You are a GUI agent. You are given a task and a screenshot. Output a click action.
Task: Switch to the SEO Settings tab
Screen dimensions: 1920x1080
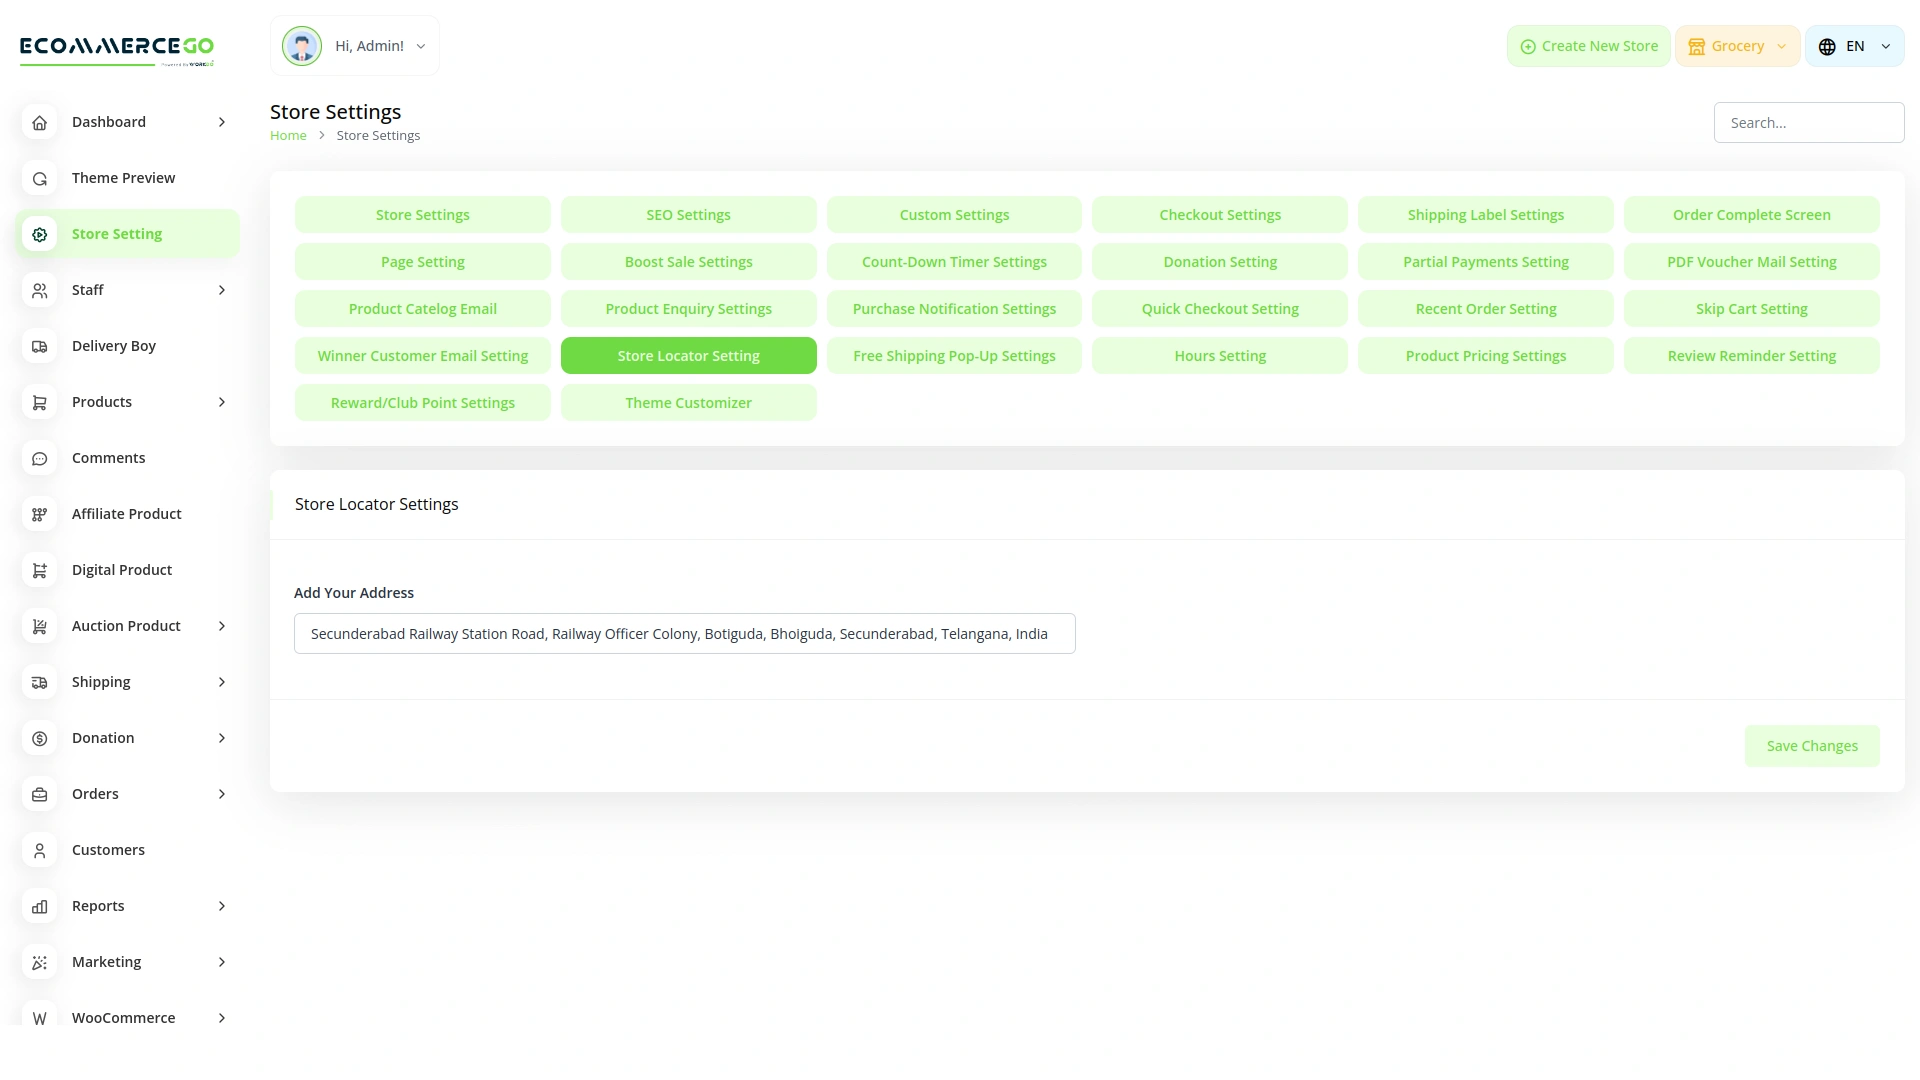[688, 215]
